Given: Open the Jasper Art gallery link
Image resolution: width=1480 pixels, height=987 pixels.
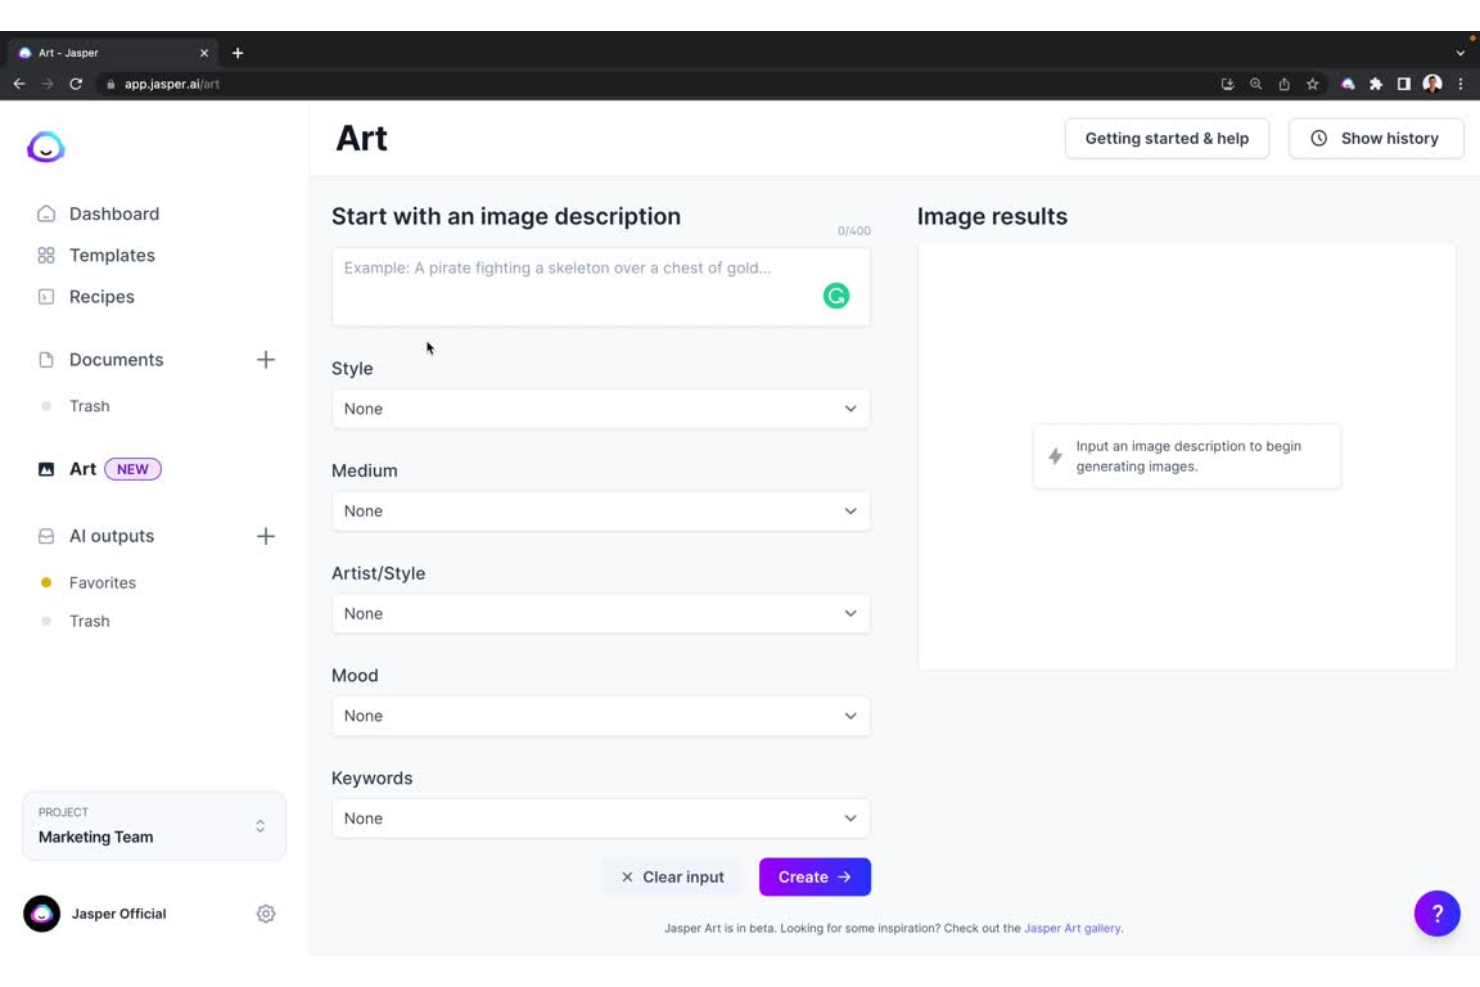Looking at the screenshot, I should click(x=1072, y=929).
